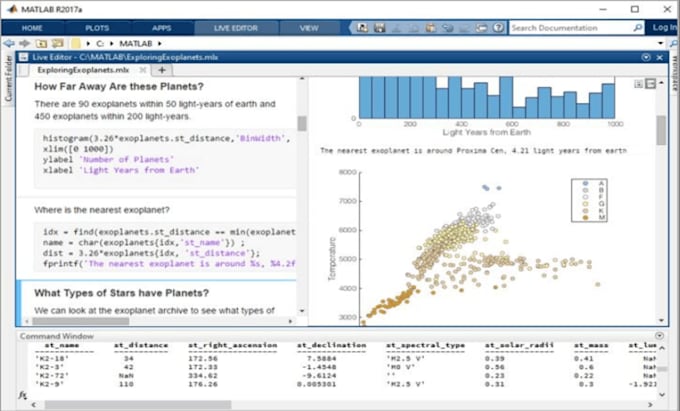Click code pane scrollbar down arrow
Screen dimensions: 680x411
(x=302, y=311)
